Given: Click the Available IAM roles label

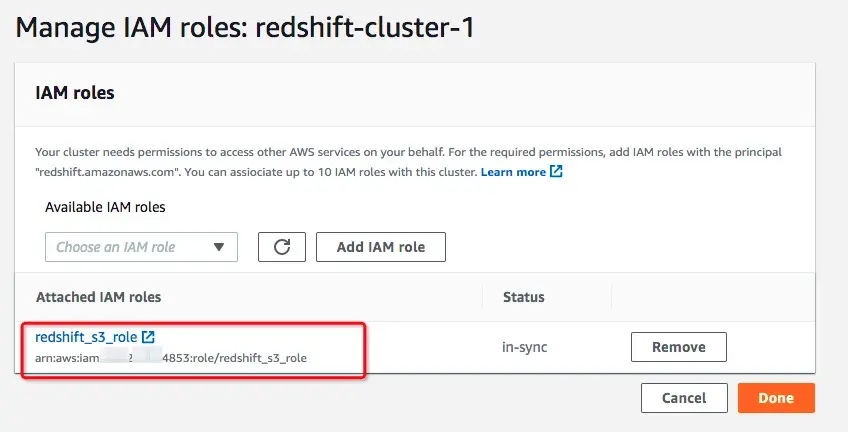Looking at the screenshot, I should (x=105, y=207).
